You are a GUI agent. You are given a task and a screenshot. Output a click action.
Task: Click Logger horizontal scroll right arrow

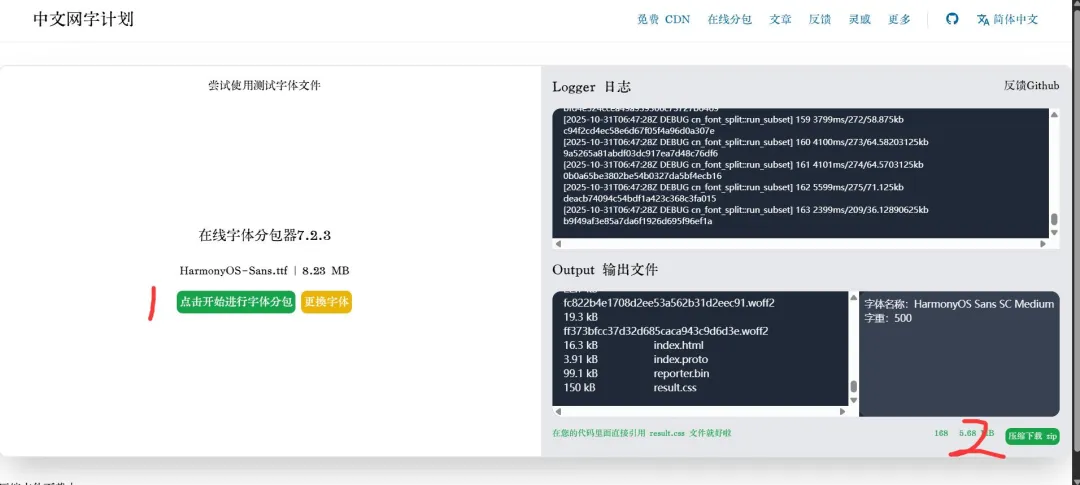[x=1044, y=243]
